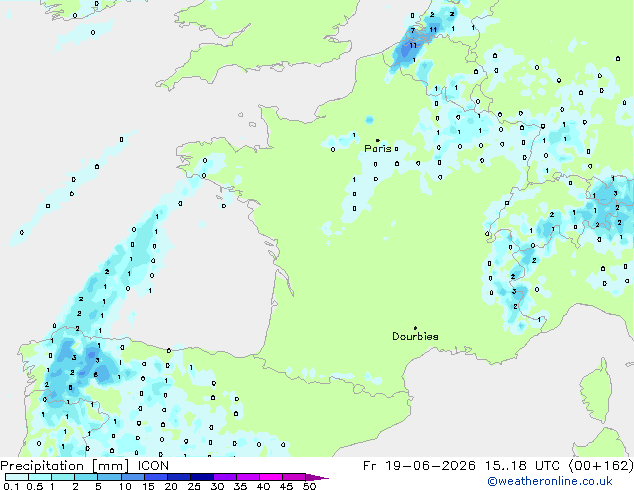
Task: Open the weatheronline.co.uk copyright link
Action: point(549,481)
